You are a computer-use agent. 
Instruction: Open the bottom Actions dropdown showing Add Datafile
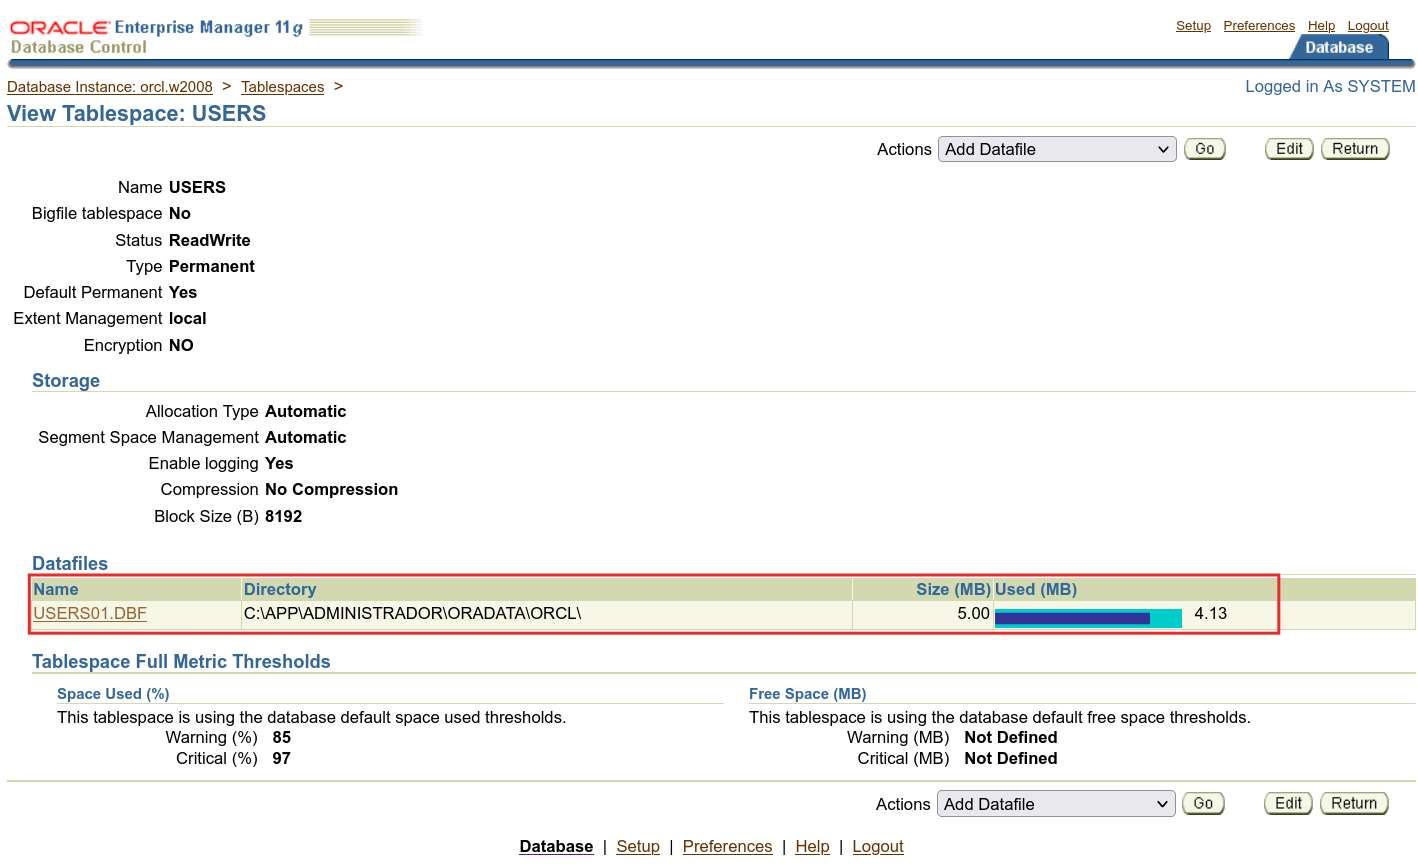point(1056,804)
